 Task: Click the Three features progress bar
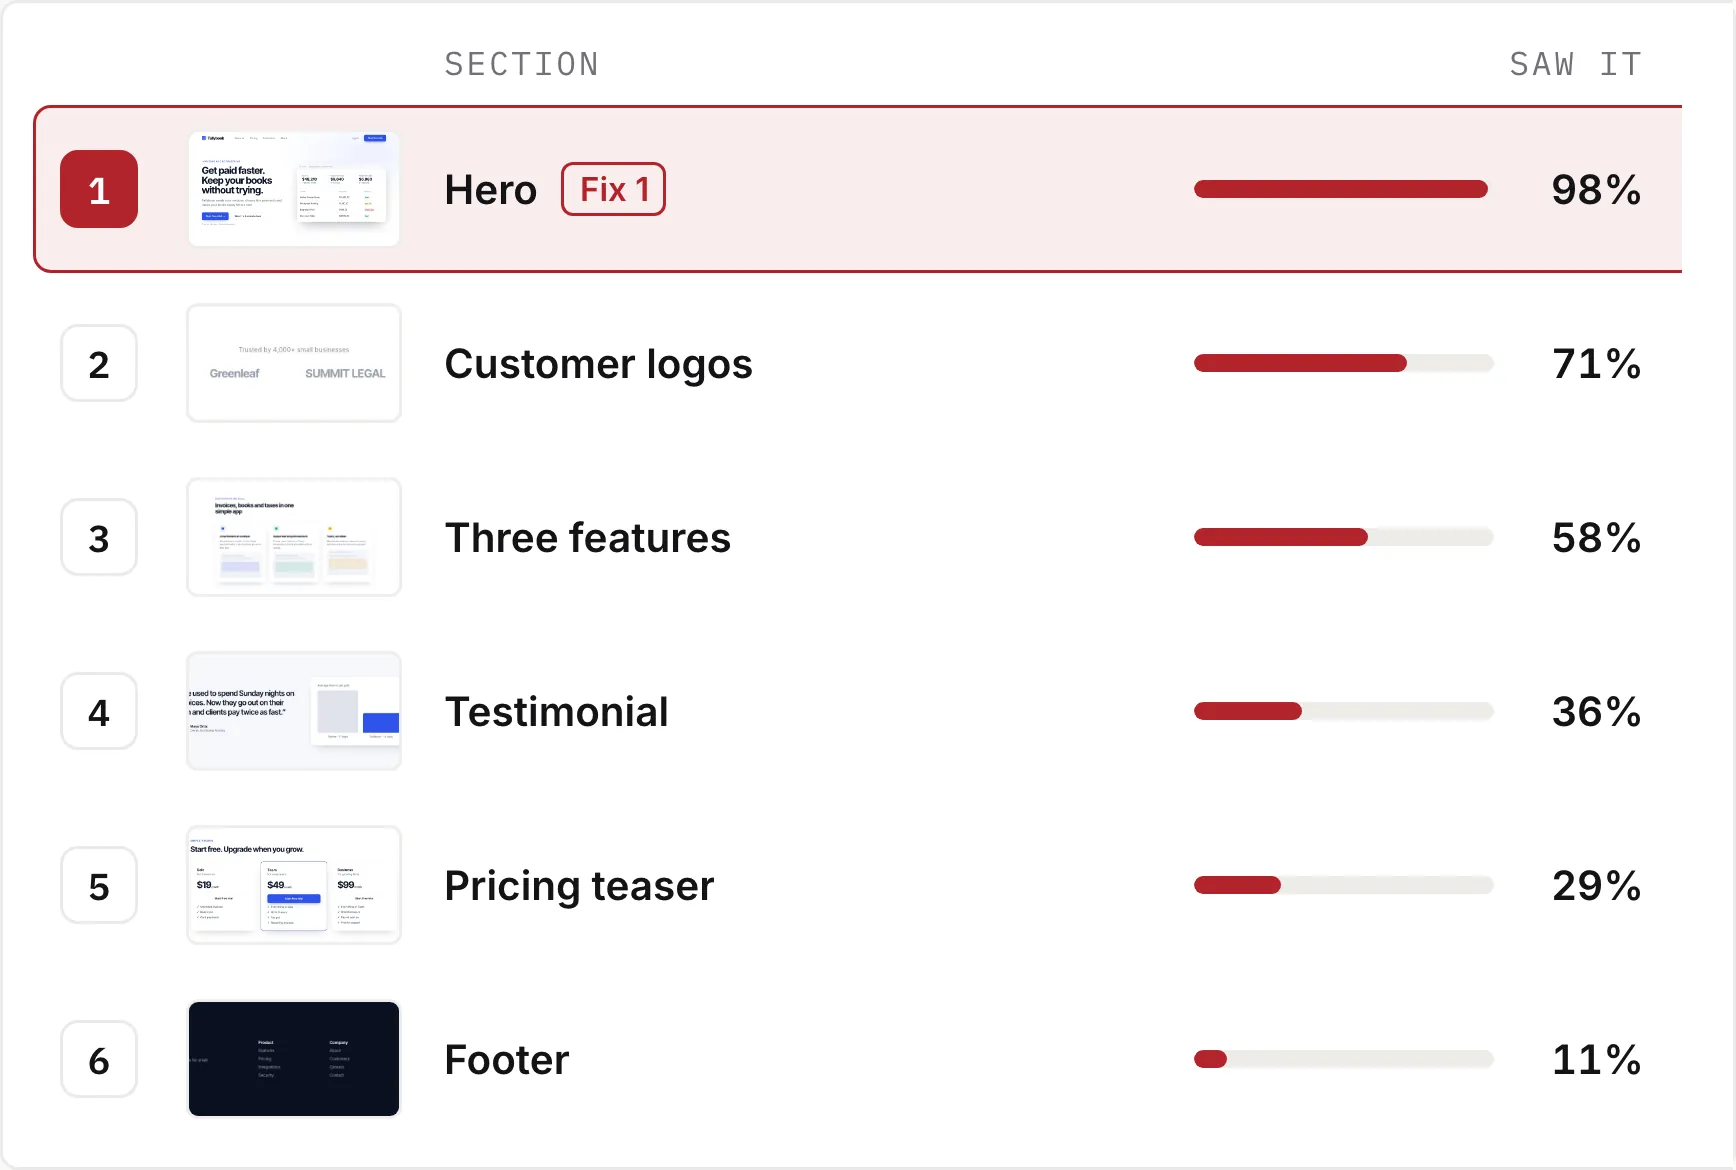[1343, 537]
